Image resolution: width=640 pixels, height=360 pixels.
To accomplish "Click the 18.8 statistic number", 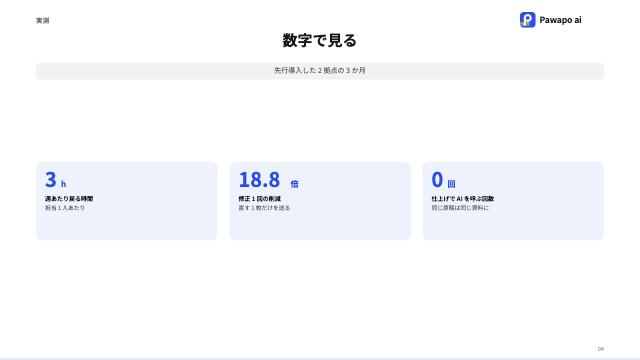I will tap(259, 180).
